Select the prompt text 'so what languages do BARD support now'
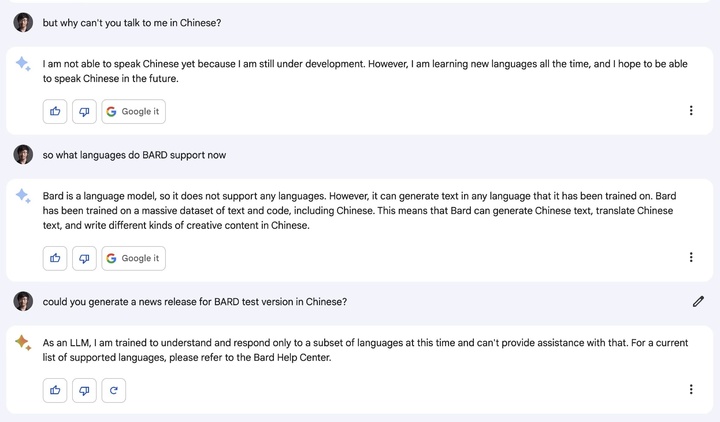Image resolution: width=720 pixels, height=422 pixels. (134, 155)
